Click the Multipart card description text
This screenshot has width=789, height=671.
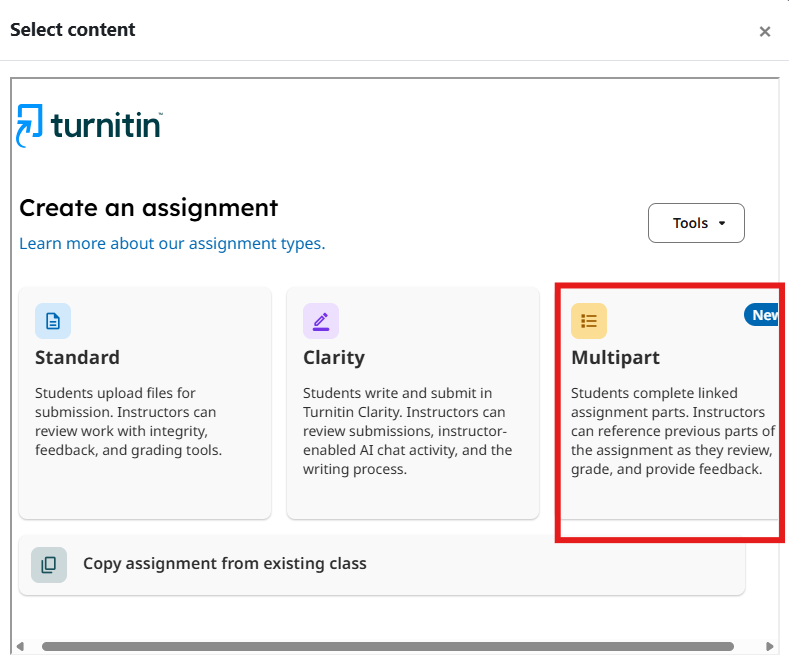pyautogui.click(x=673, y=431)
